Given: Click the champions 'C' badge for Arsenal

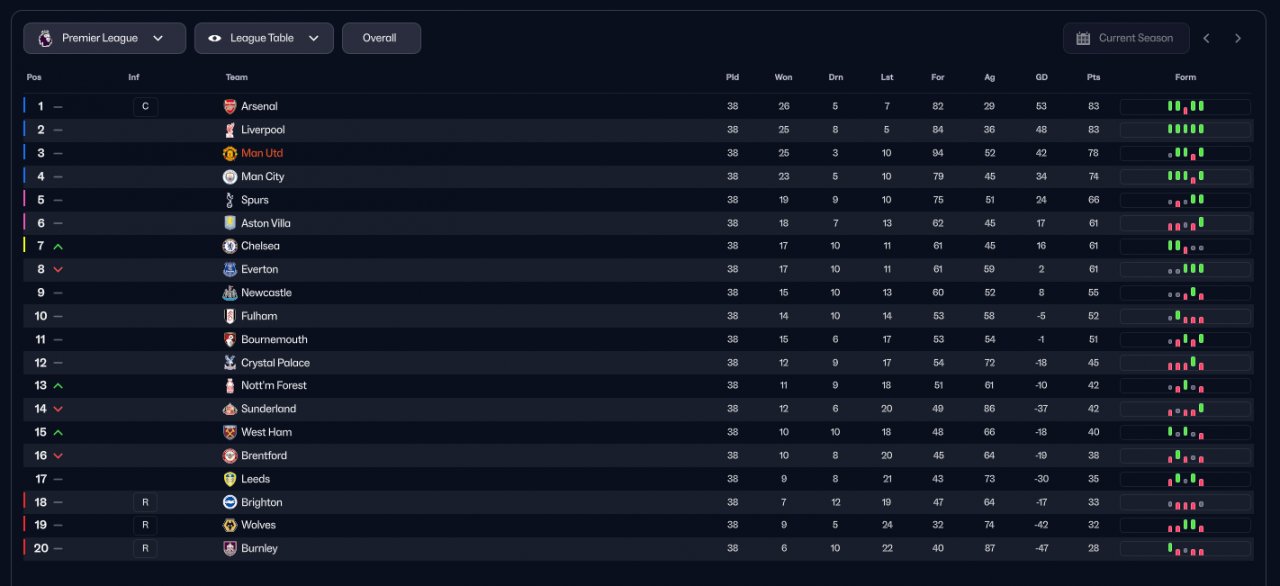Looking at the screenshot, I should pyautogui.click(x=145, y=107).
